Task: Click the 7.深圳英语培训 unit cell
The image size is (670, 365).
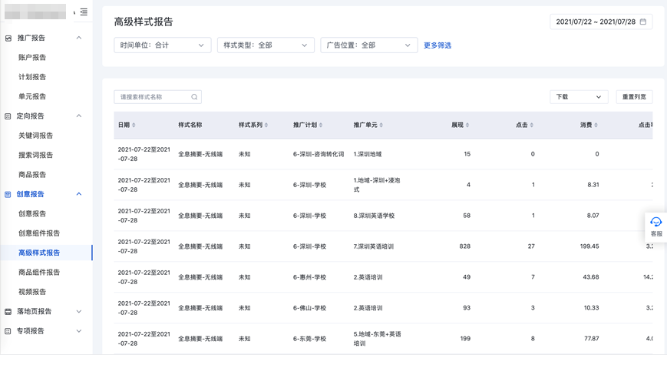Action: [x=373, y=247]
